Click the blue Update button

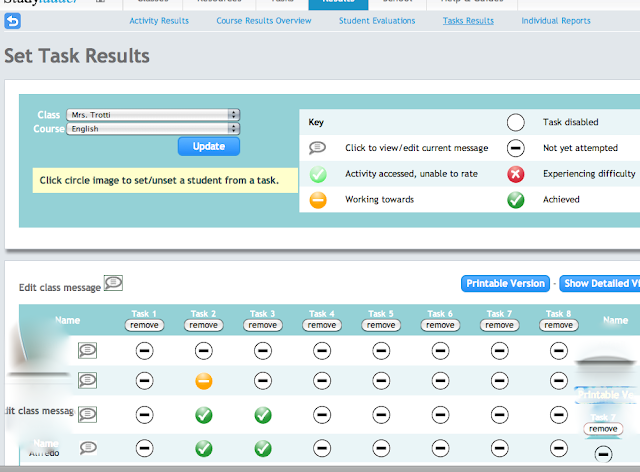(209, 146)
